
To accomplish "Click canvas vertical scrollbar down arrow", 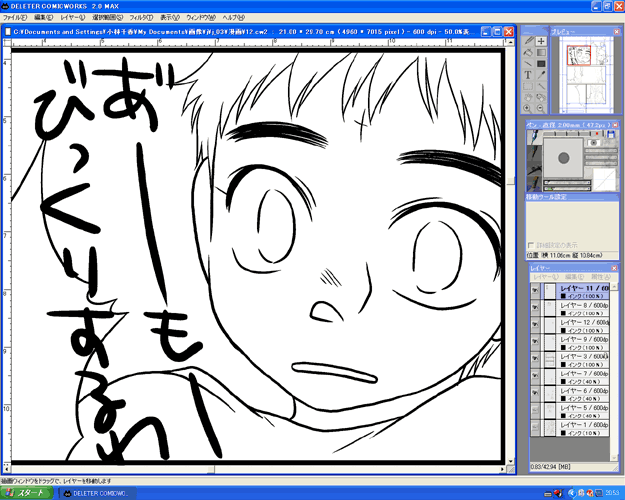I will [x=511, y=462].
